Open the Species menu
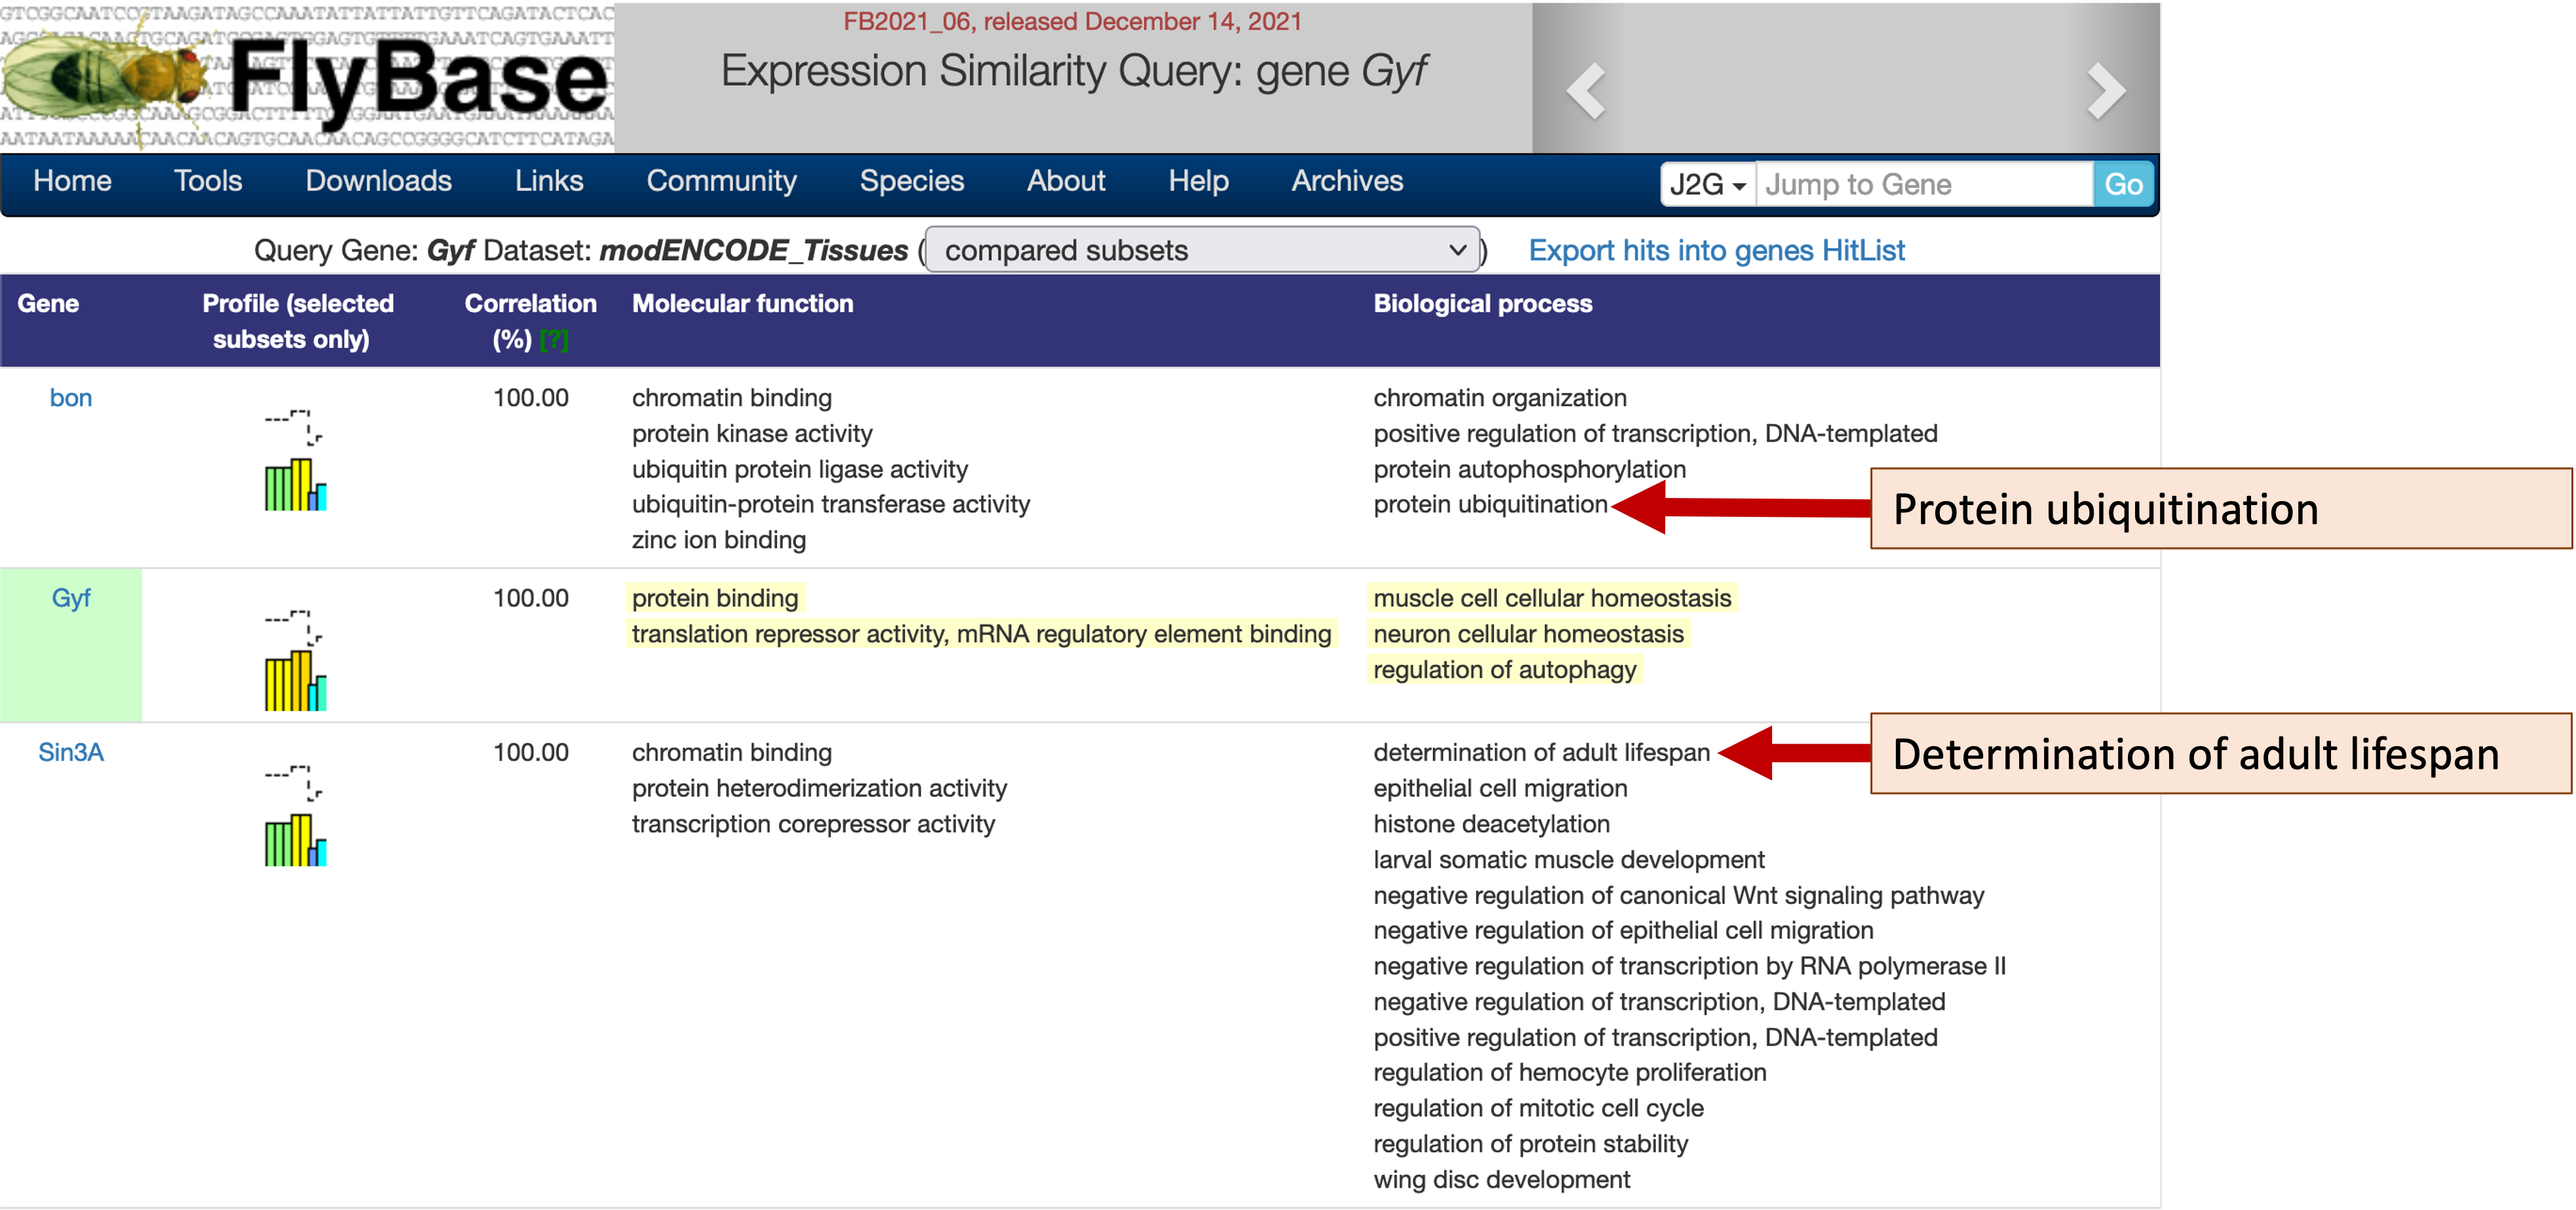The height and width of the screenshot is (1210, 2576). click(x=911, y=181)
